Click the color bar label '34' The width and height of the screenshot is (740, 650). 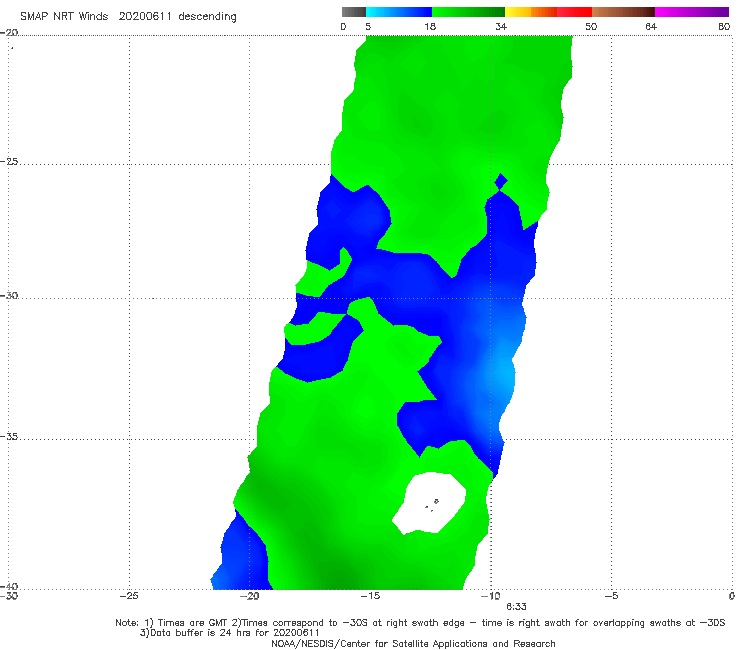pyautogui.click(x=501, y=27)
